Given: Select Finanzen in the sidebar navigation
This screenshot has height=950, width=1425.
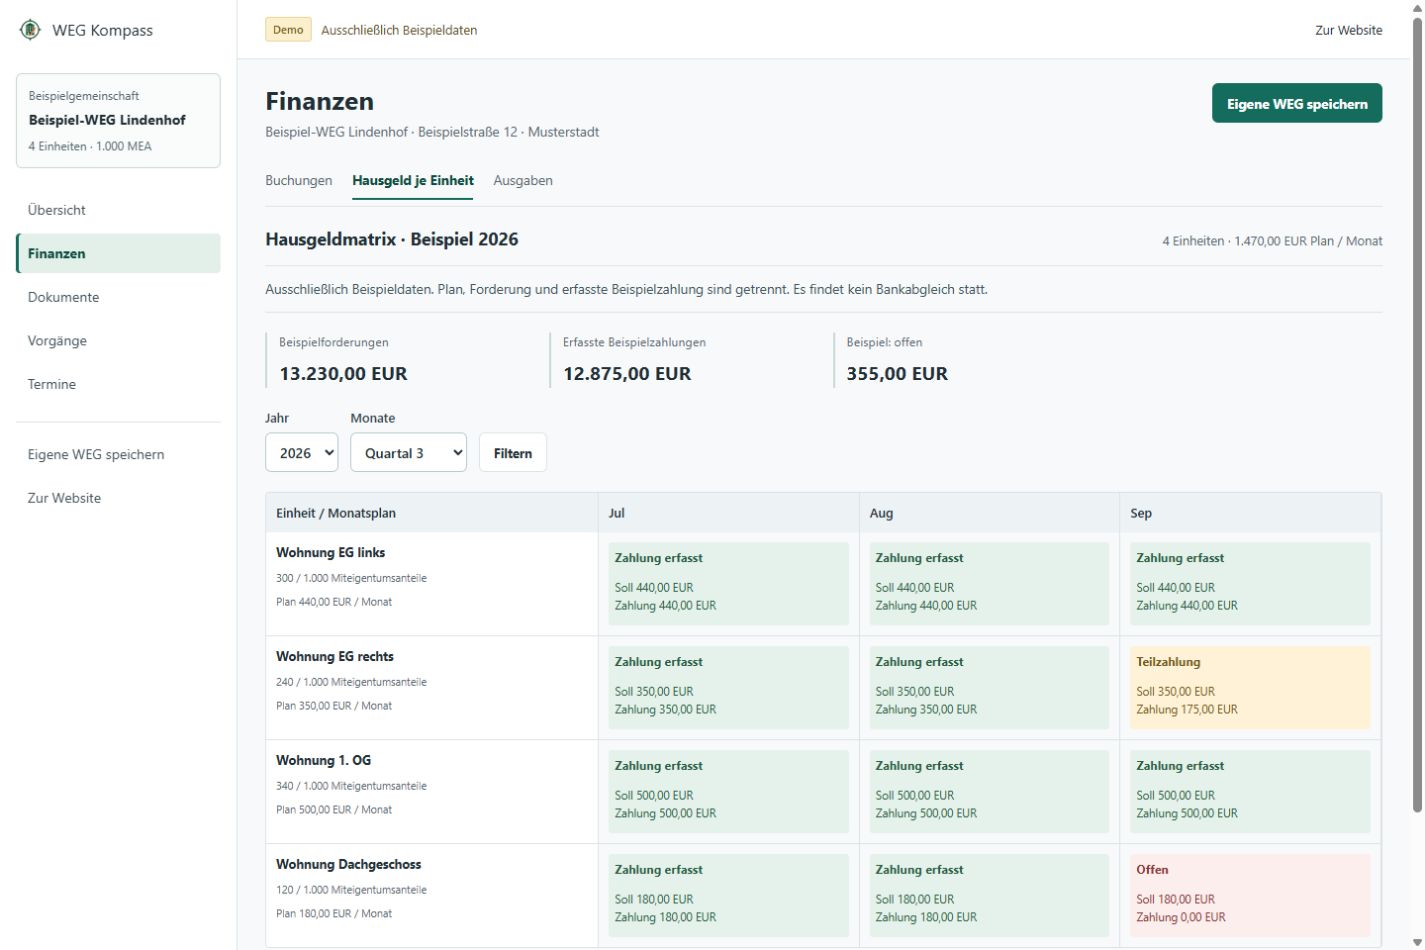Looking at the screenshot, I should (118, 254).
